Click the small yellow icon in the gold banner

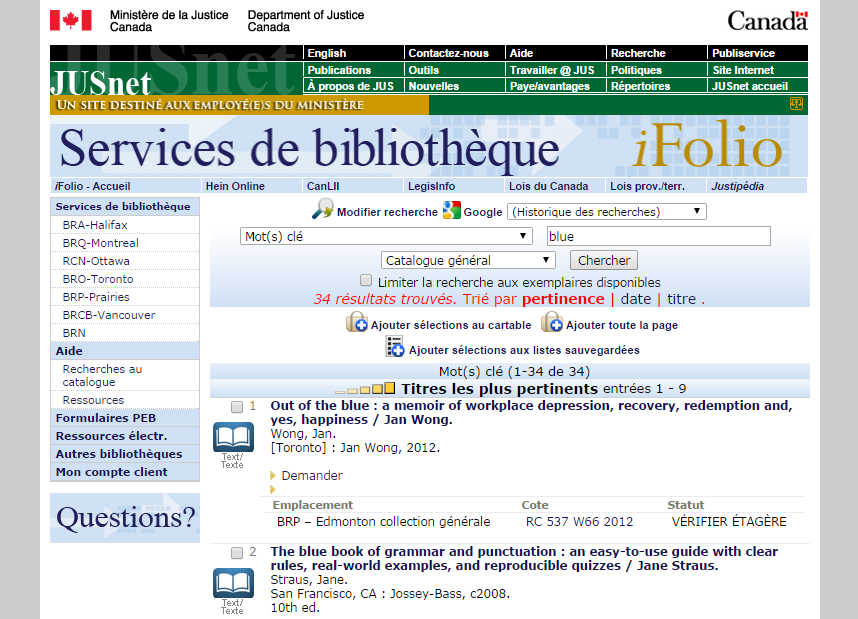point(797,104)
